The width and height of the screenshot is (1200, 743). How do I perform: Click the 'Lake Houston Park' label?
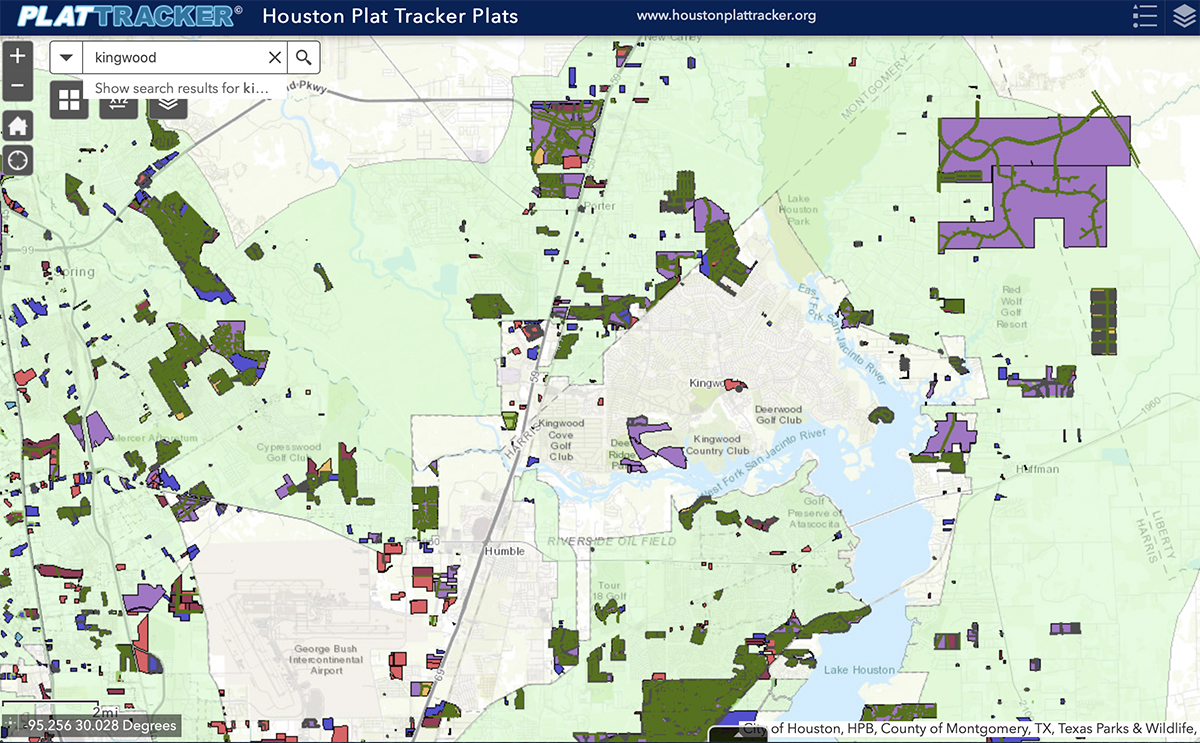[x=800, y=209]
